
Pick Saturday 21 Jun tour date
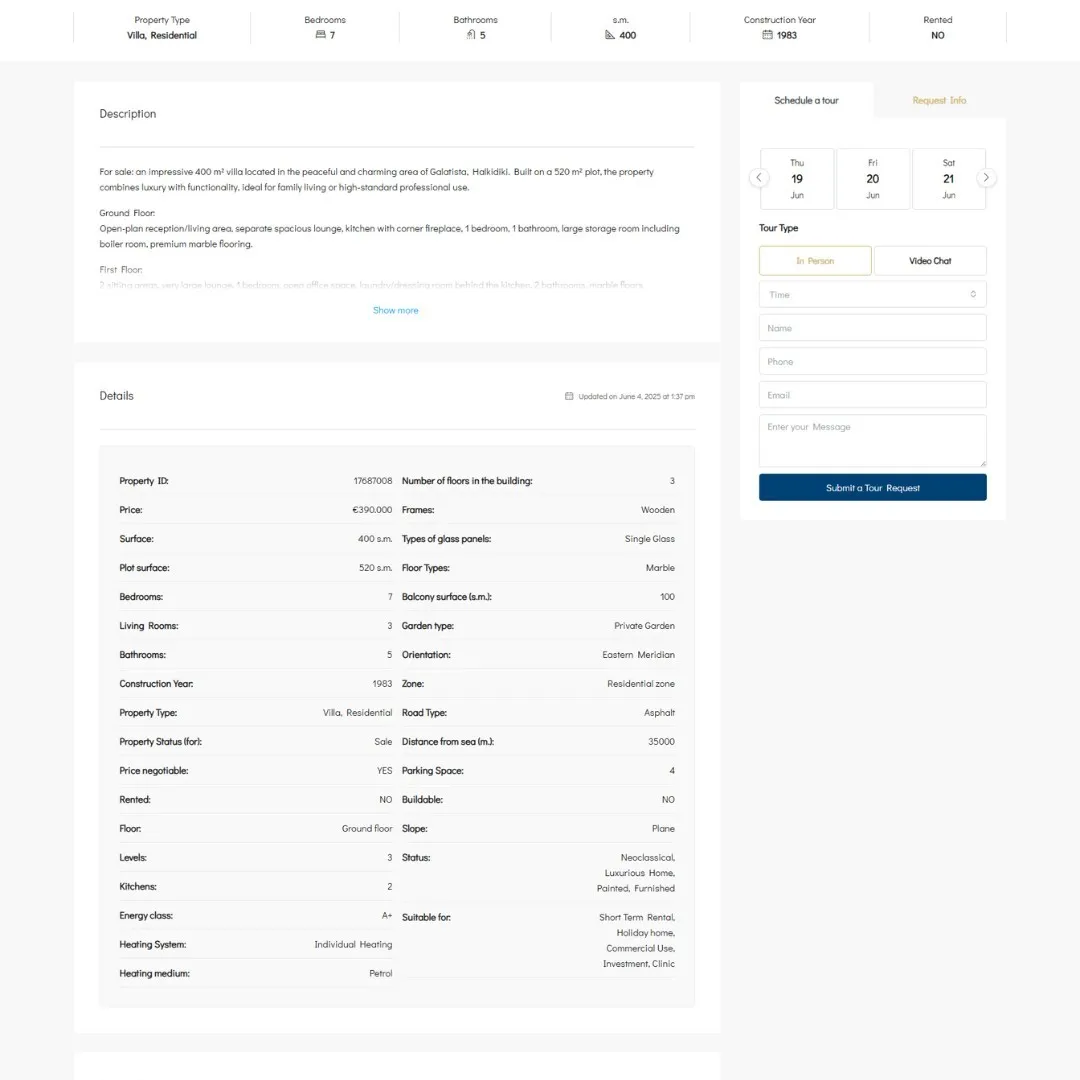point(948,179)
